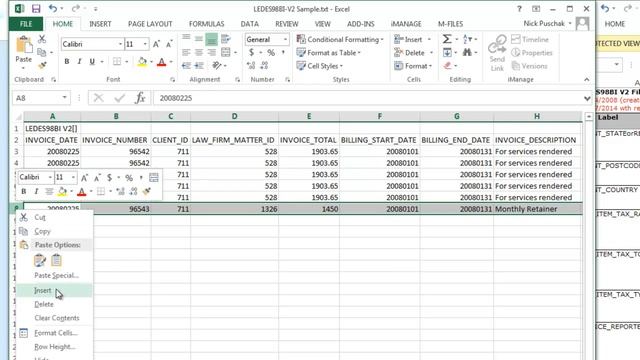
Task: Switch to the PAGE LAYOUT tab
Action: [150, 24]
